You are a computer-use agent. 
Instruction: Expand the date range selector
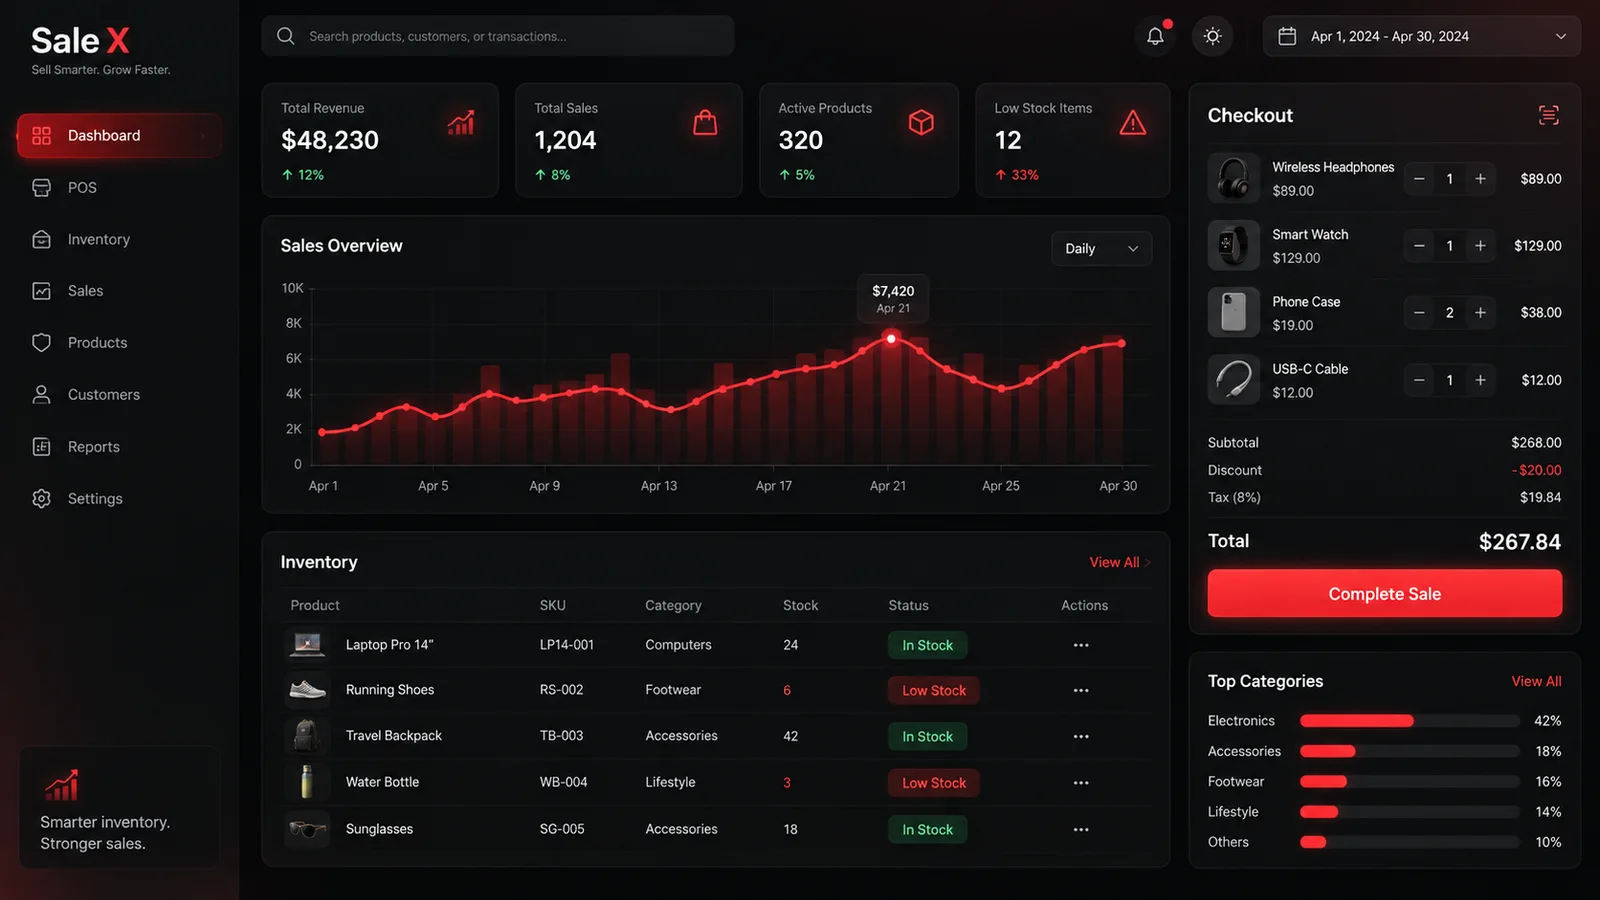(x=1421, y=36)
